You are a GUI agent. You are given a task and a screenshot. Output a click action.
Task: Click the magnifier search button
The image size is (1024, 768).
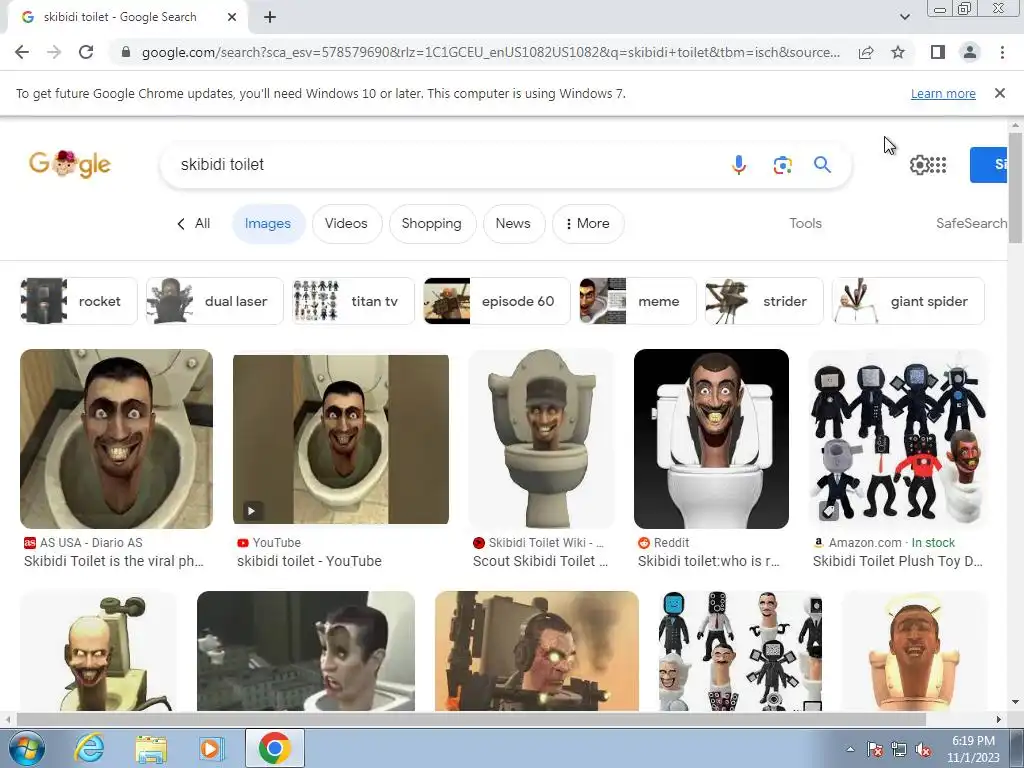[x=822, y=165]
